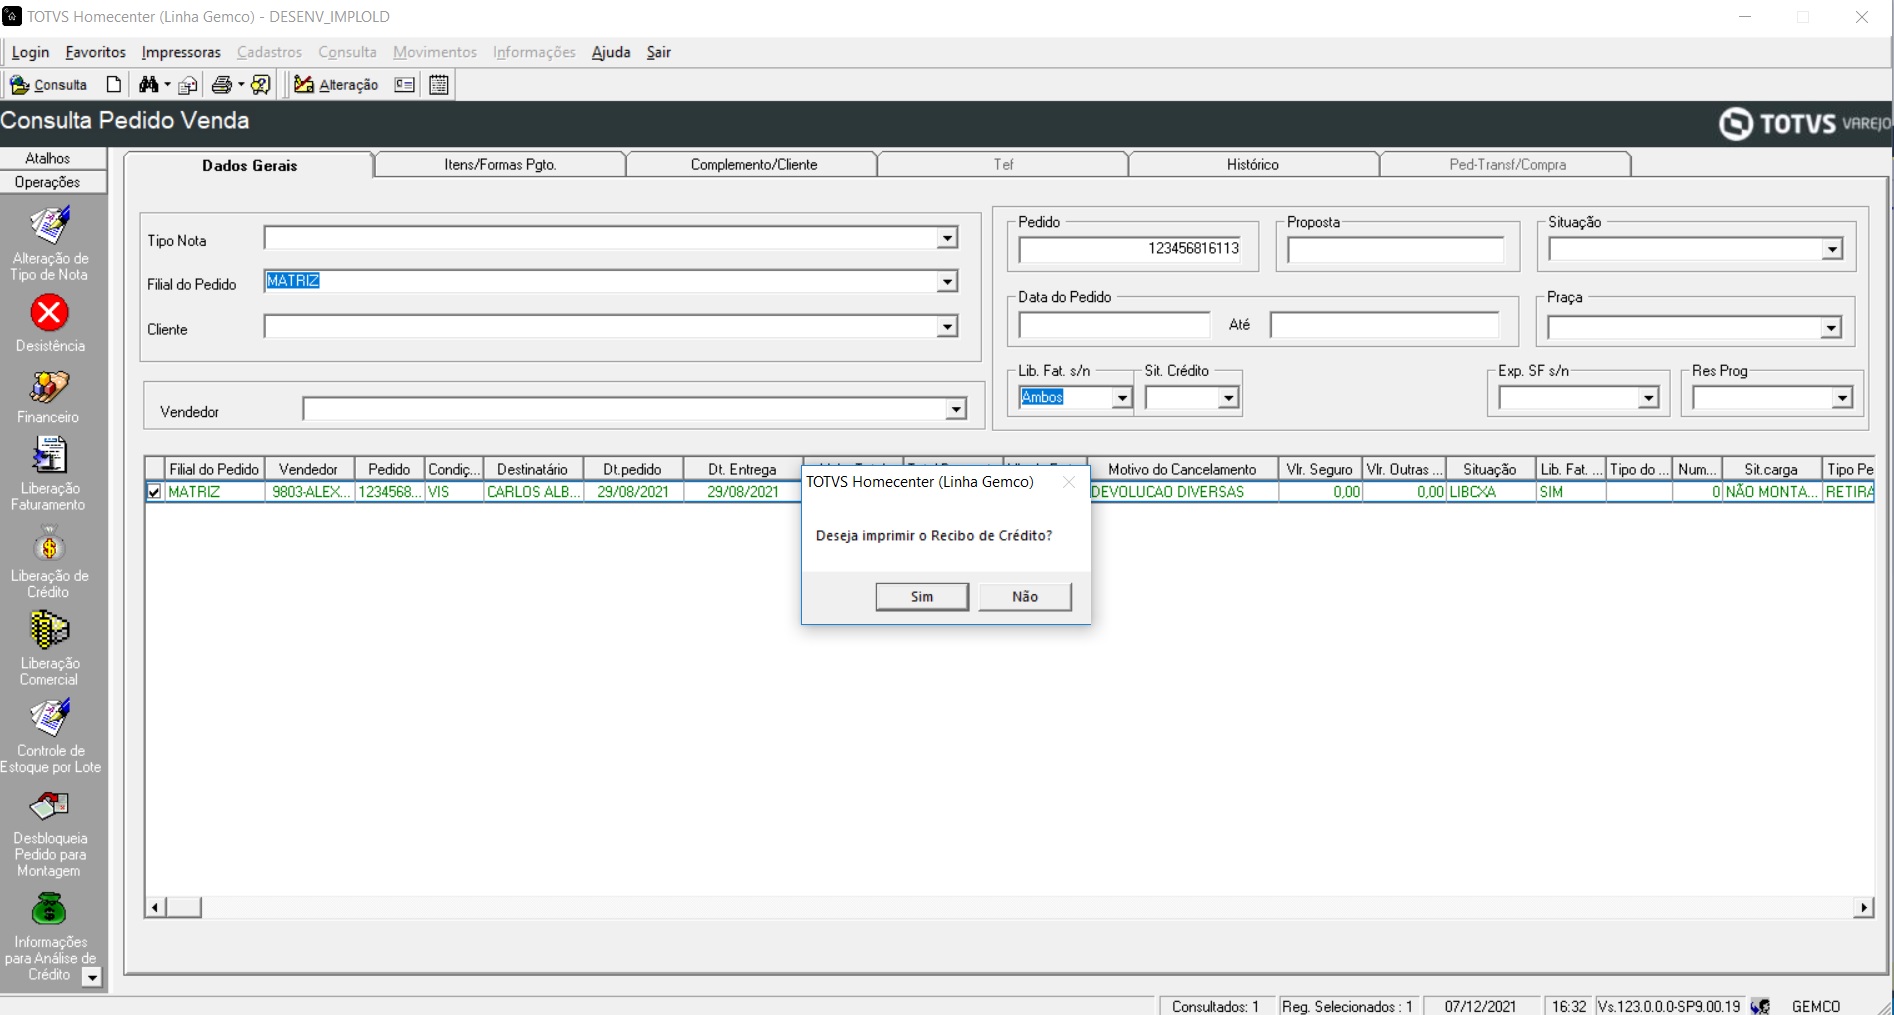Click the status bar network icon
This screenshot has height=1015, width=1894.
click(x=1761, y=1006)
